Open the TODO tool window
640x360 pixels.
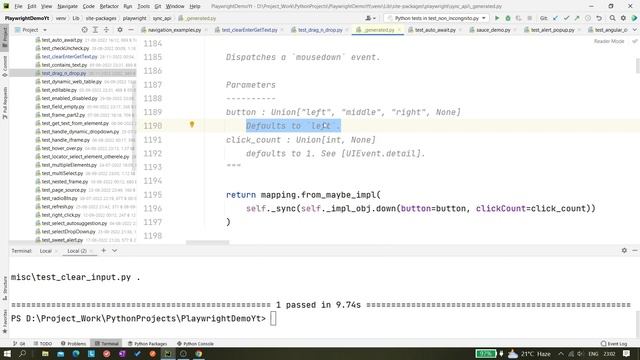click(x=43, y=344)
